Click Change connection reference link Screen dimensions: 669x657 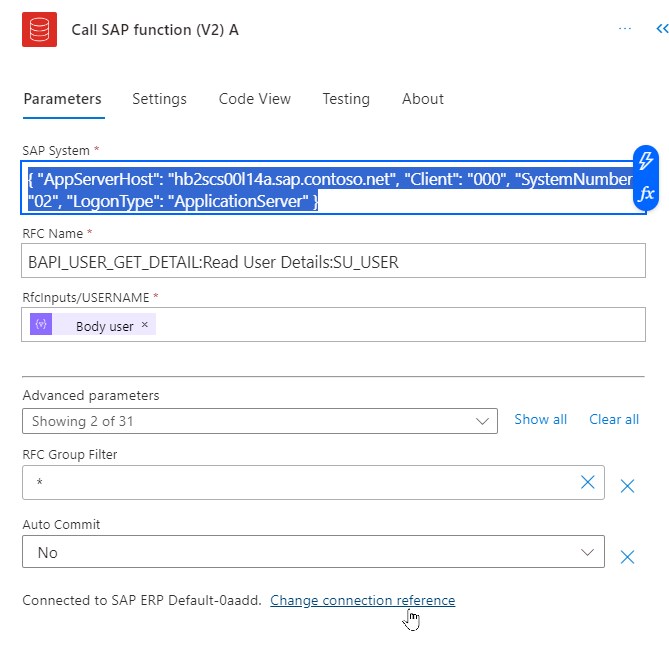[x=363, y=600]
